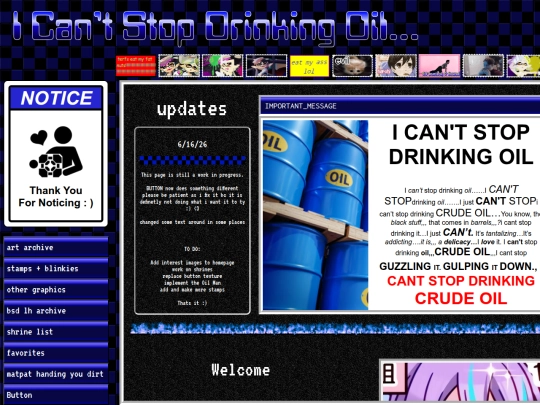The image size is (540, 405).
Task: Click 'work on shrines' todo item
Action: [x=192, y=269]
